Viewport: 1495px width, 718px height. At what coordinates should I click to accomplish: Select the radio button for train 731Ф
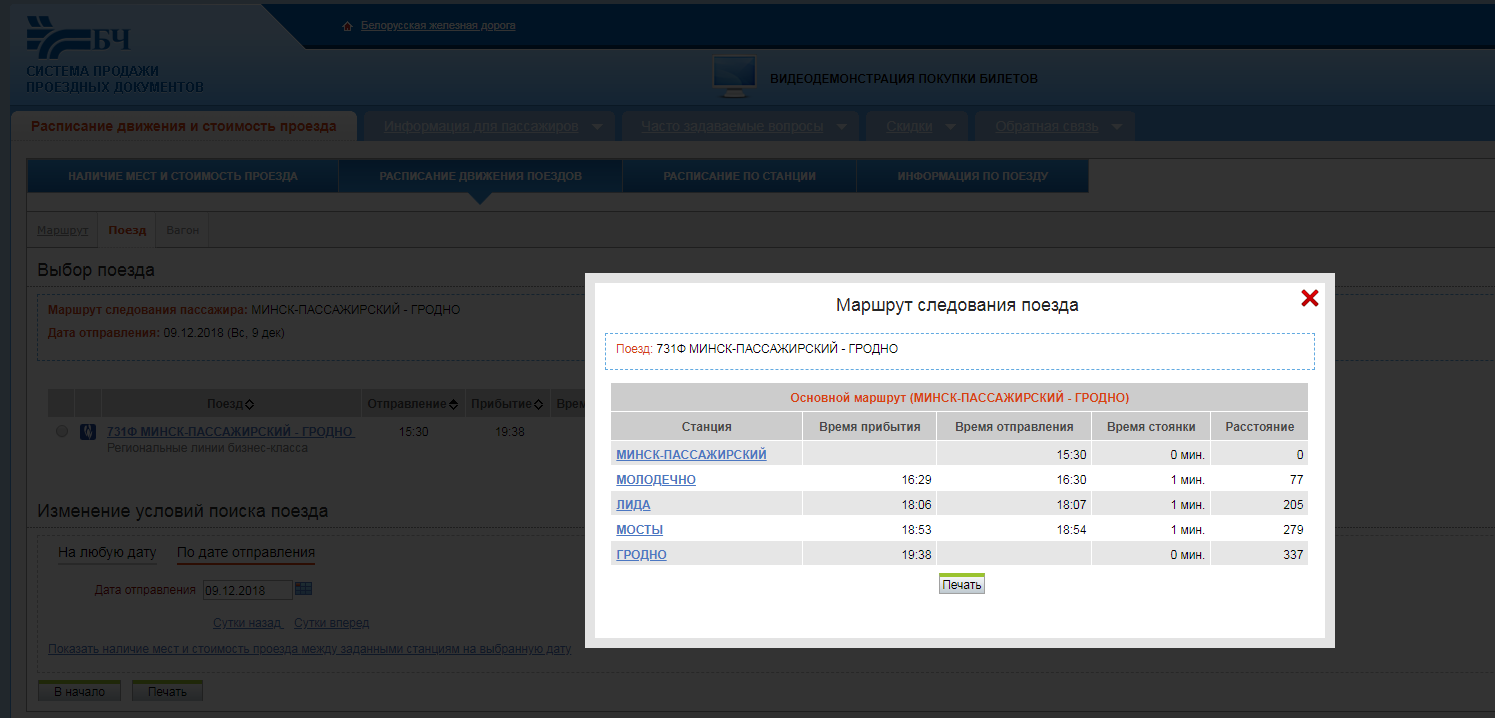pyautogui.click(x=62, y=432)
